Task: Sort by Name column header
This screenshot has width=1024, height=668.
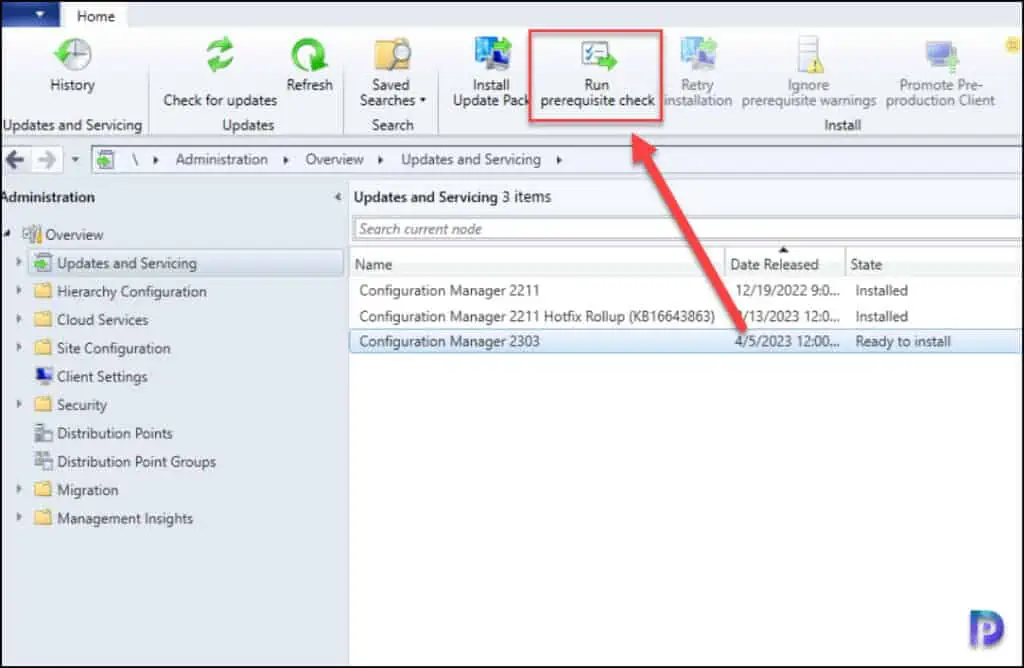Action: click(537, 264)
